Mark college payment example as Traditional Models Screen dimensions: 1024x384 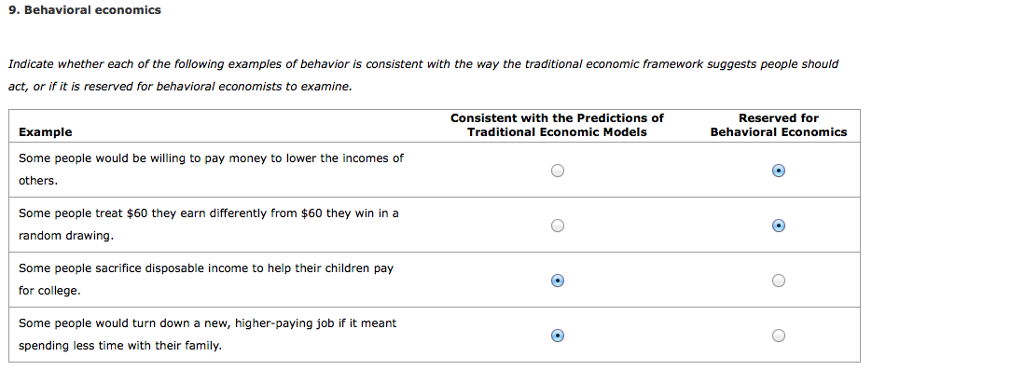point(557,280)
